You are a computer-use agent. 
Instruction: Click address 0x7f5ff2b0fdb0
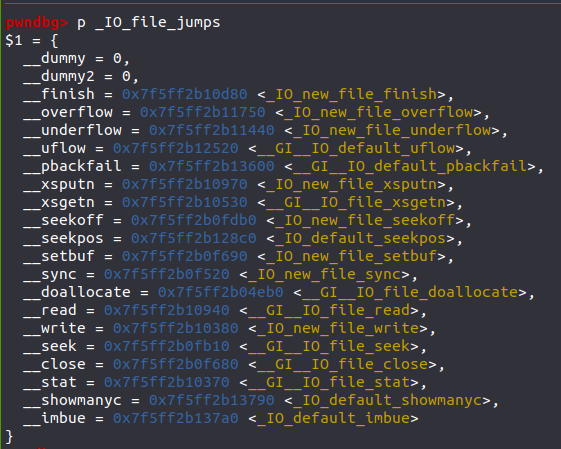[194, 220]
